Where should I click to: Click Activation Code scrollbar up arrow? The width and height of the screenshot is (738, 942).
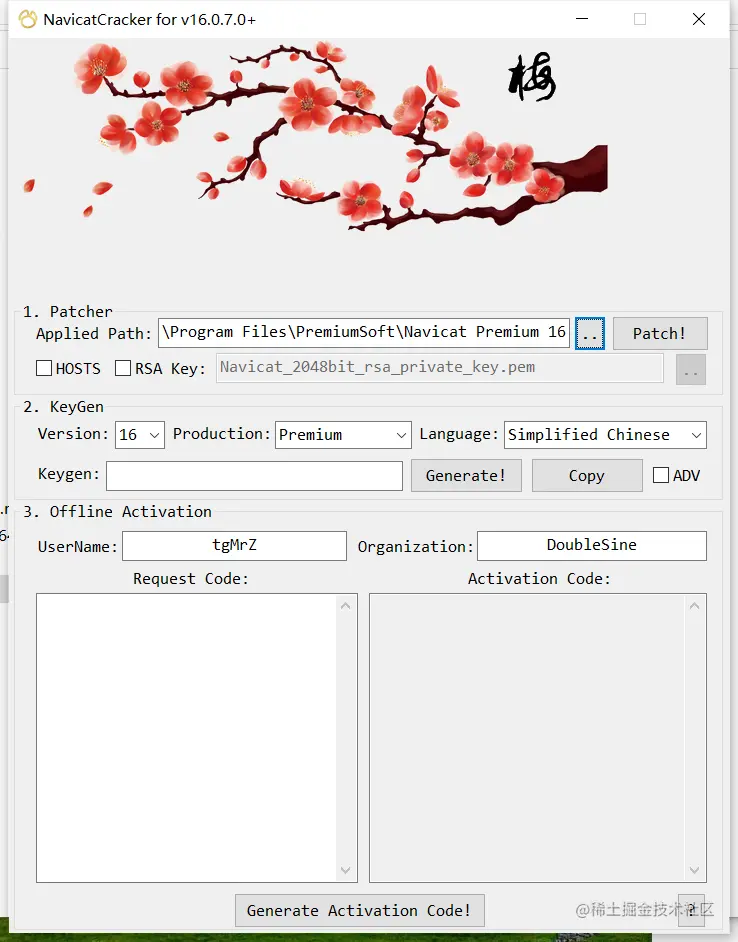point(695,606)
